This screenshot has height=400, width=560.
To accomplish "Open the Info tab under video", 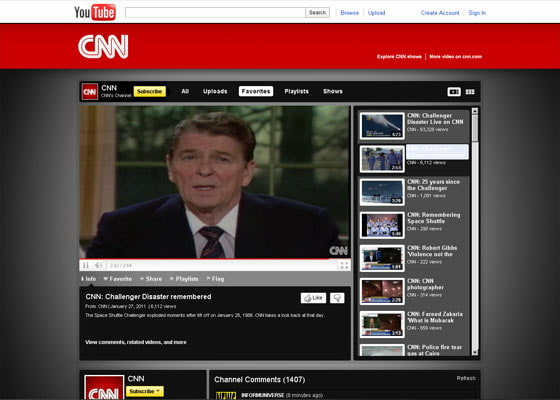I will (89, 279).
